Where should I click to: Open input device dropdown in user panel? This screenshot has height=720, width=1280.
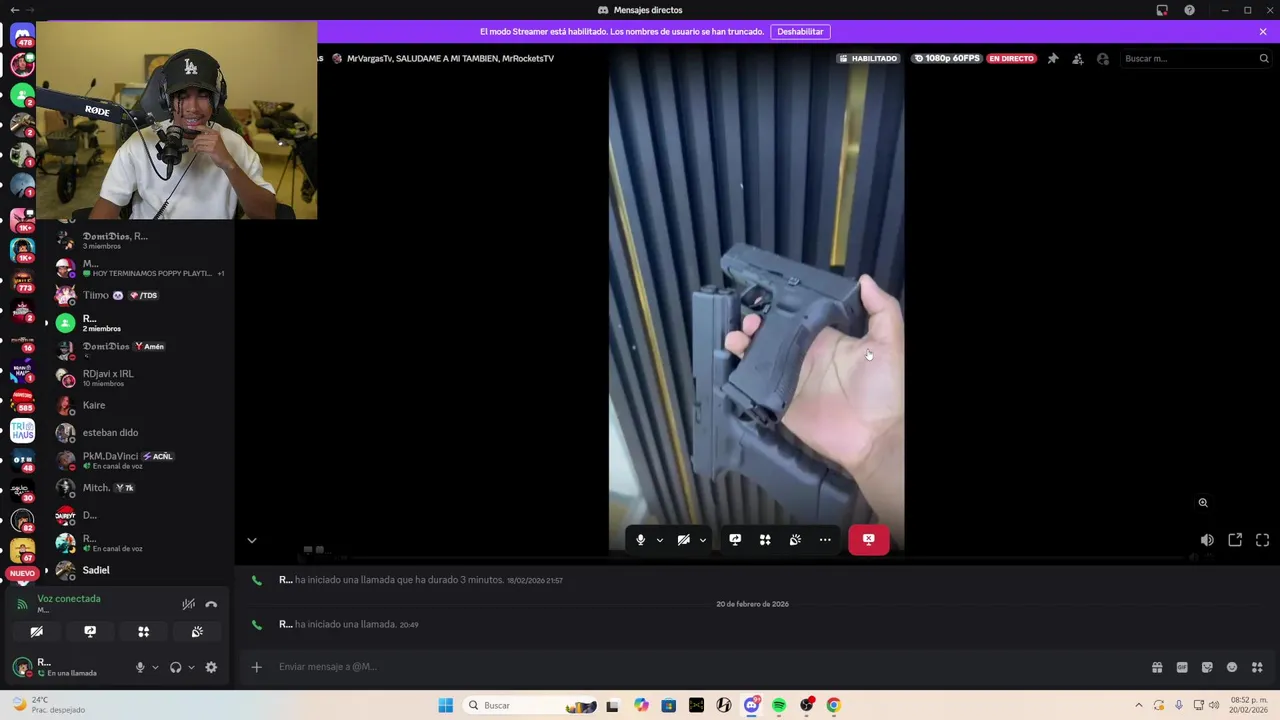pyautogui.click(x=155, y=668)
